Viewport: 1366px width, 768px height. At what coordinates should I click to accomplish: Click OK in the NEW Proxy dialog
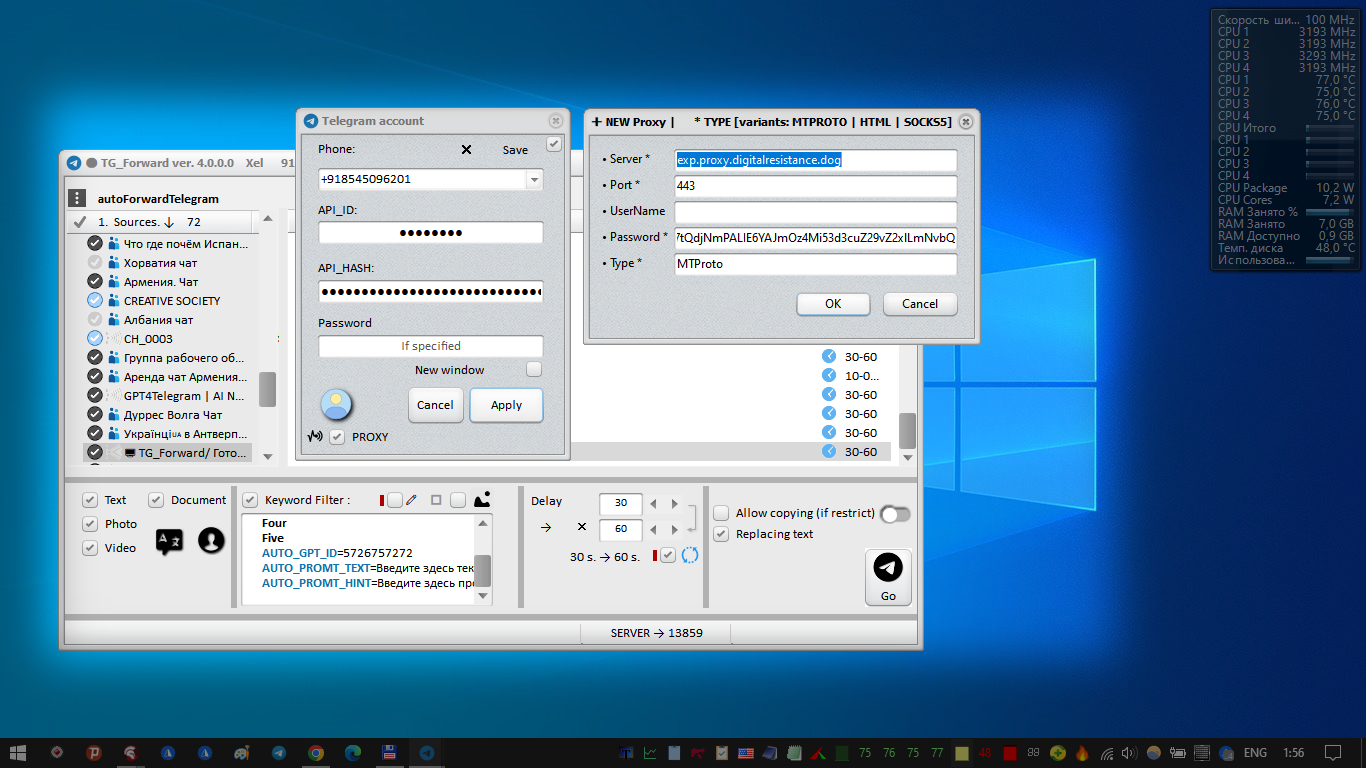pyautogui.click(x=832, y=304)
